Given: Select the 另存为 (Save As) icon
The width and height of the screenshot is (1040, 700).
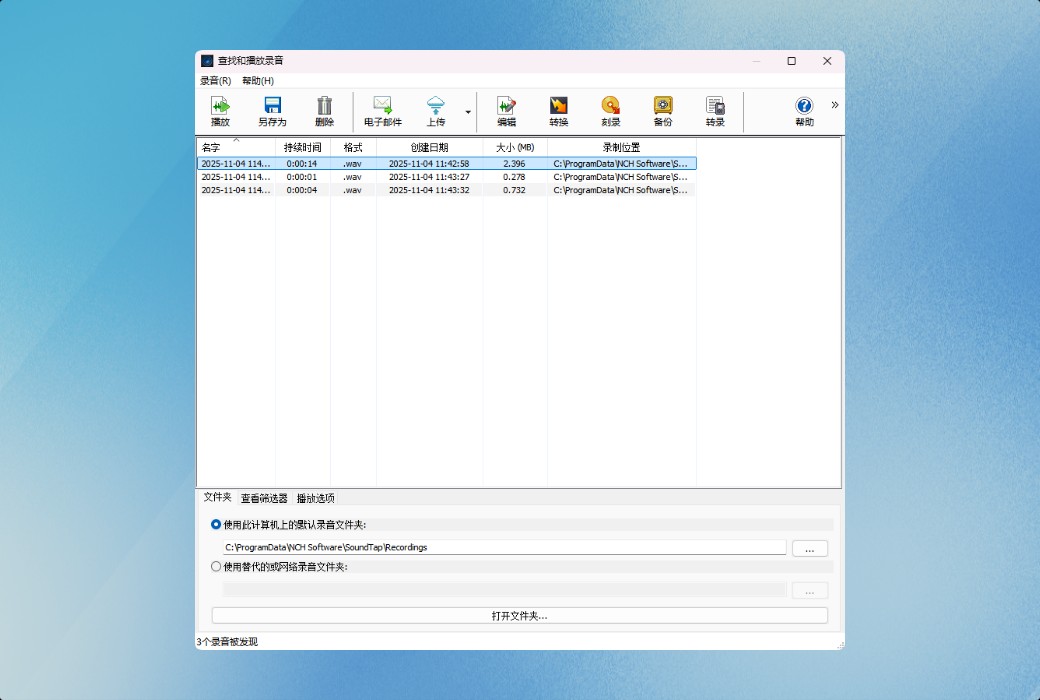Looking at the screenshot, I should click(272, 110).
